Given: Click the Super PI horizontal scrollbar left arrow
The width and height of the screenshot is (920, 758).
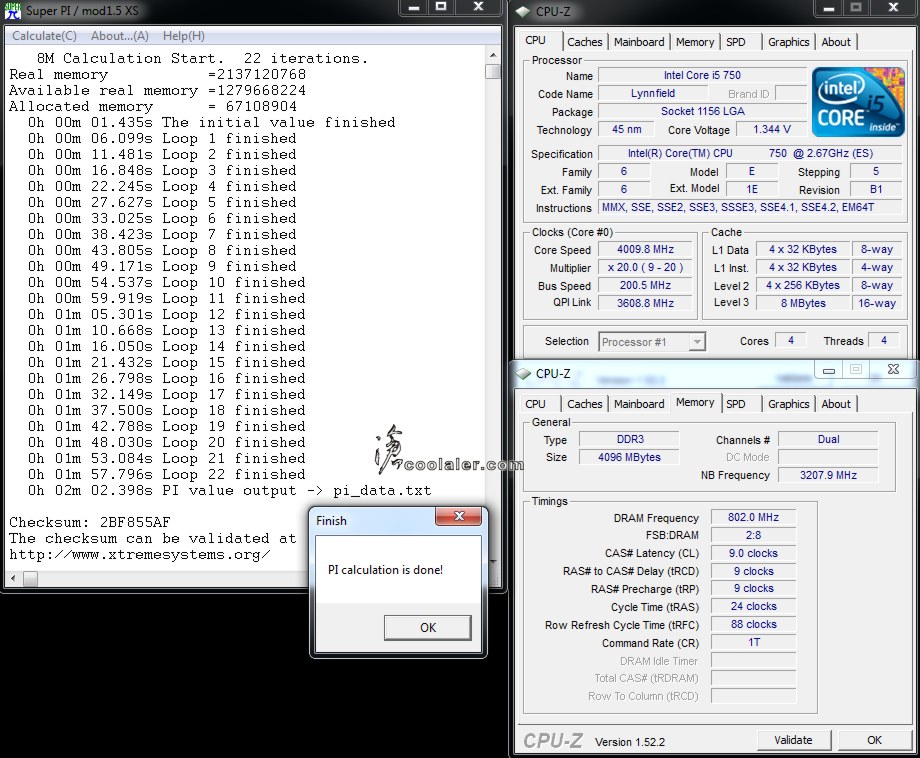Looking at the screenshot, I should [13, 579].
